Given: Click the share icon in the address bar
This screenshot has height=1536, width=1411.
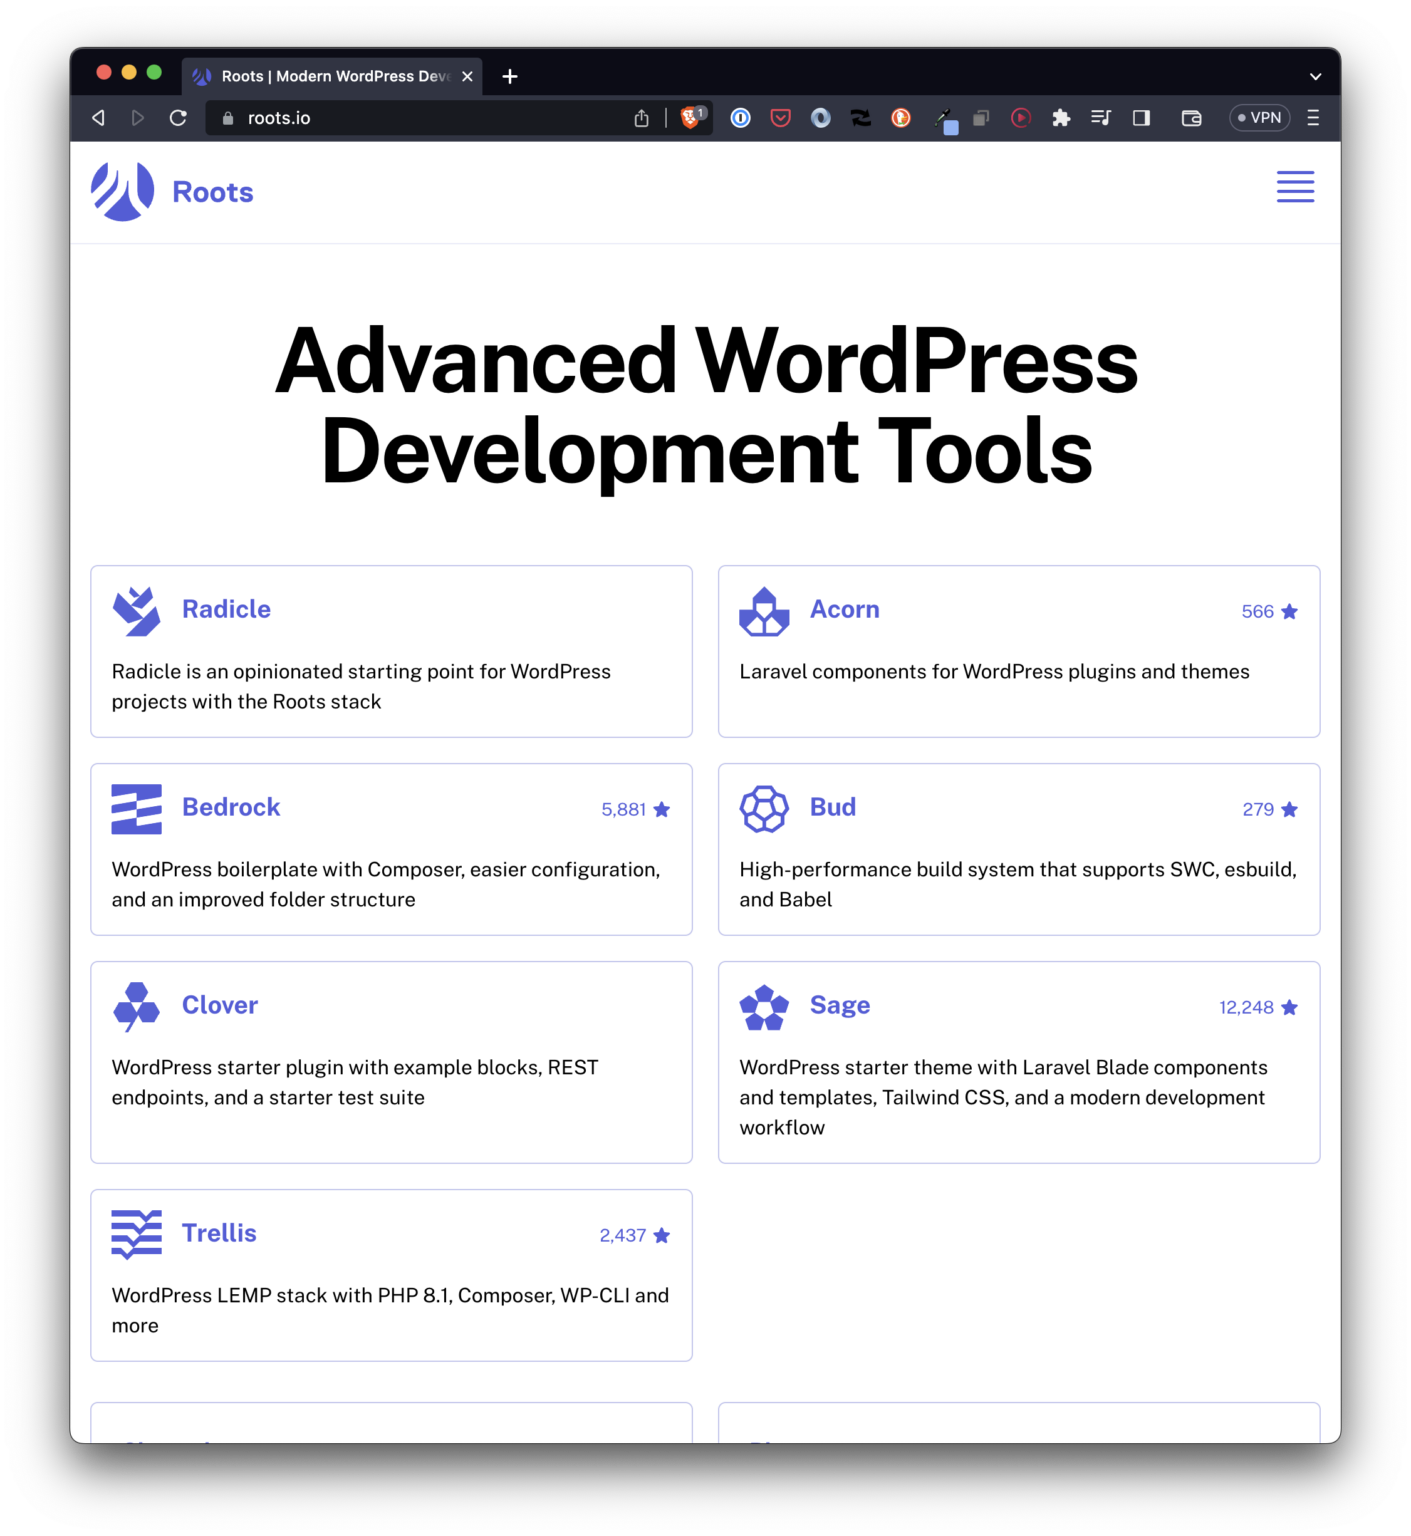Looking at the screenshot, I should point(642,117).
